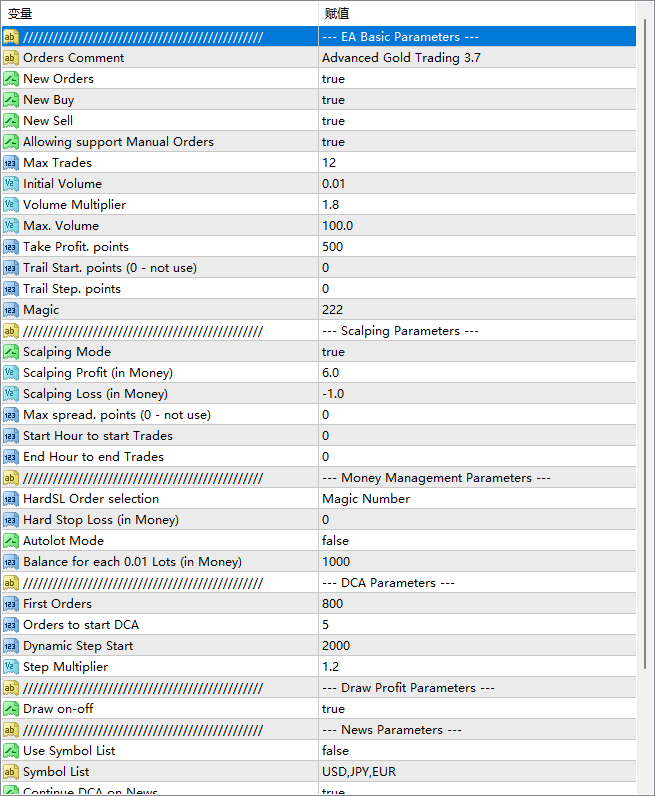Click the integer icon beside Max Trades

tap(11, 163)
